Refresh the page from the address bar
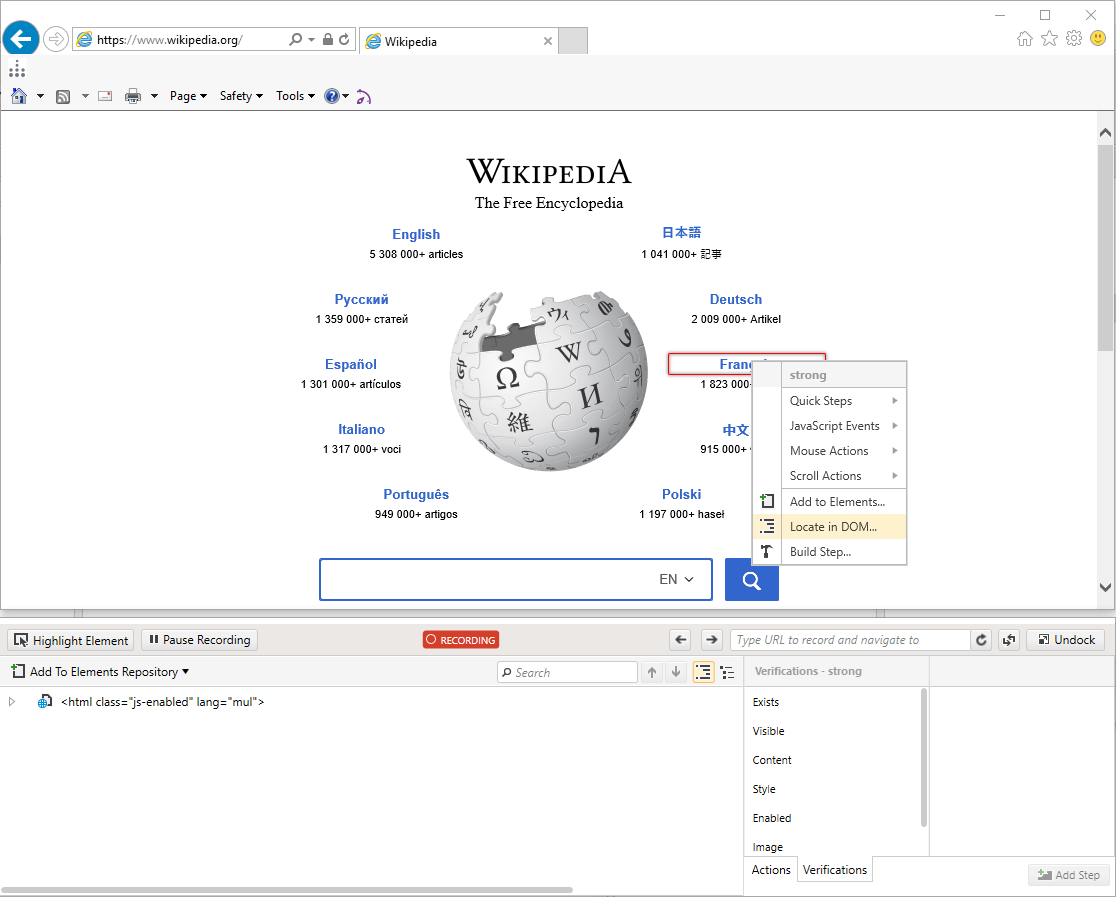The width and height of the screenshot is (1116, 897). point(344,39)
